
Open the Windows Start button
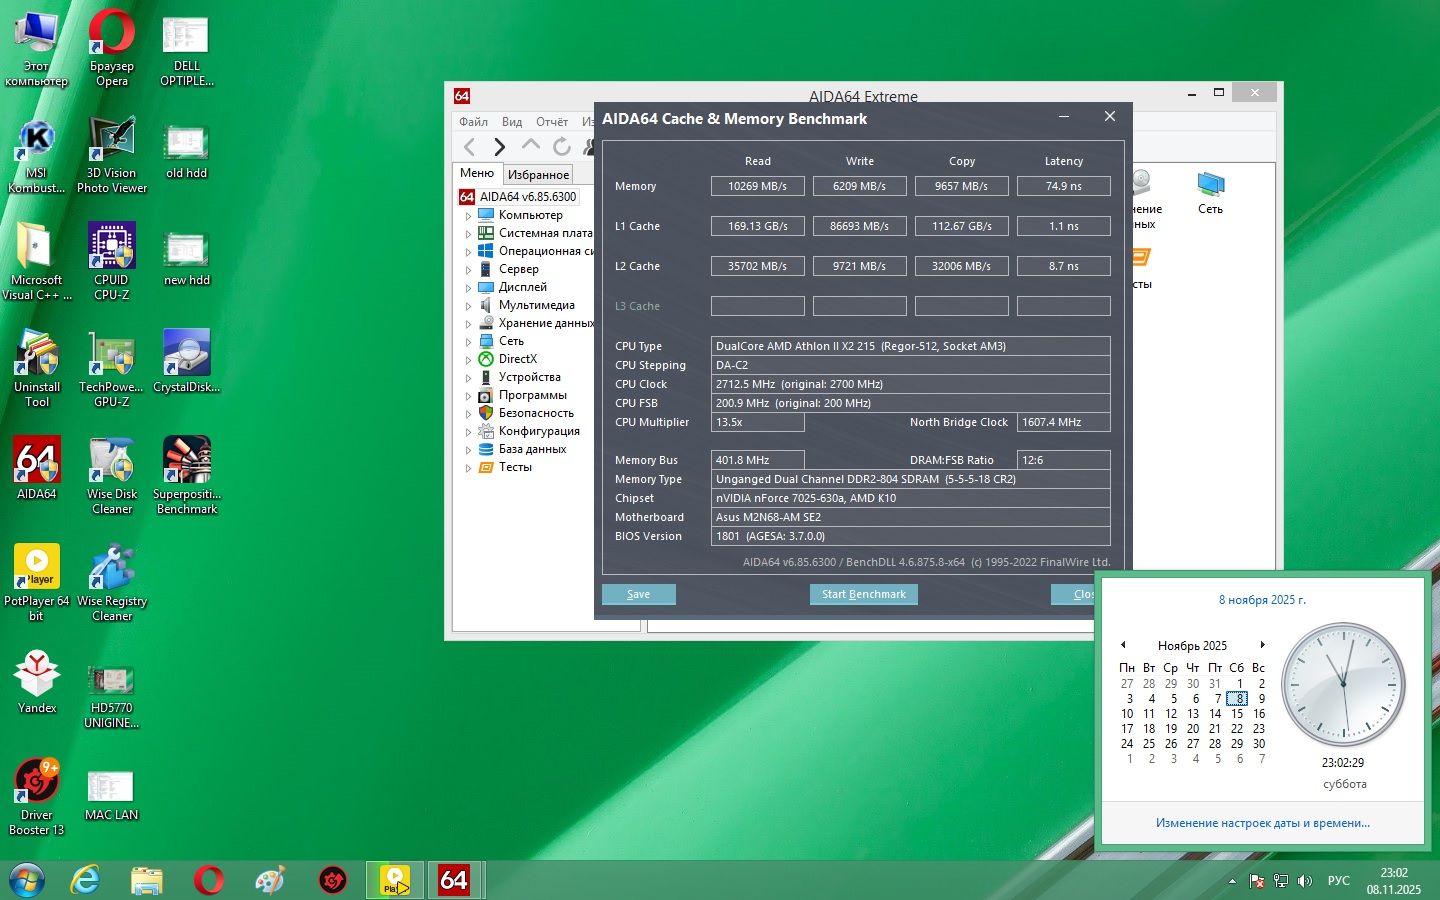click(x=27, y=880)
